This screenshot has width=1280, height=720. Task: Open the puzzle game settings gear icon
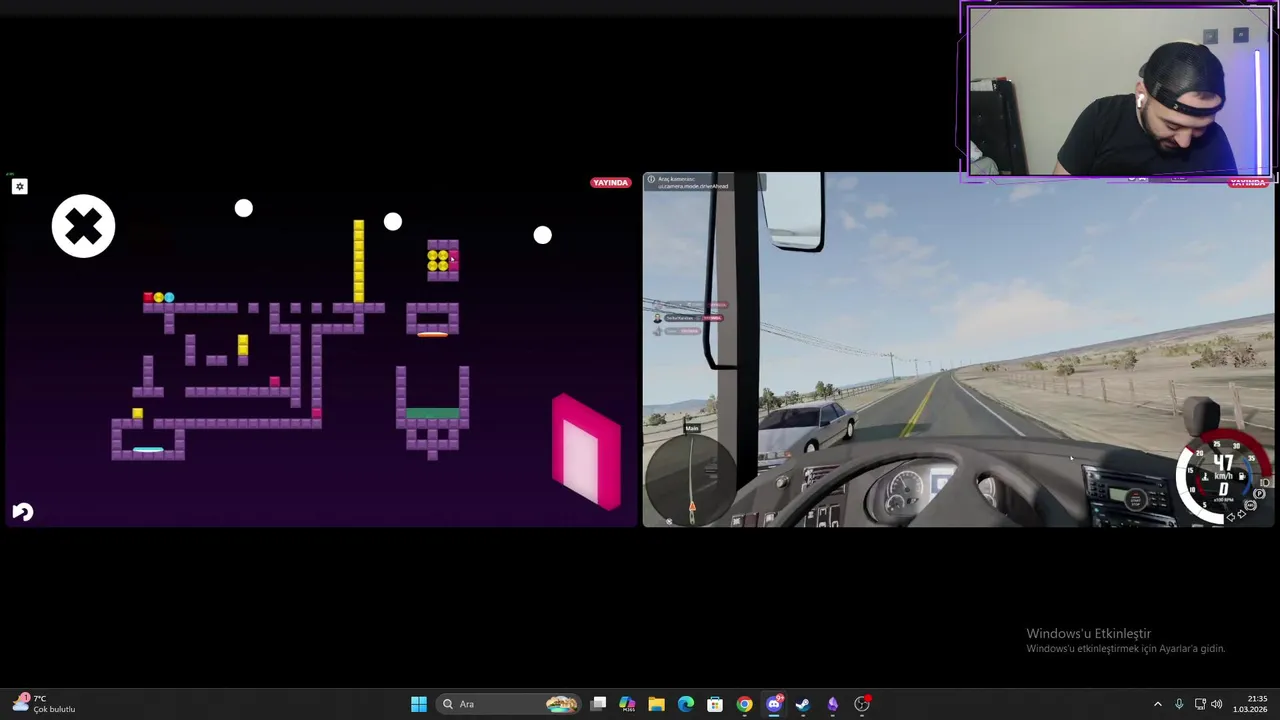[x=20, y=187]
